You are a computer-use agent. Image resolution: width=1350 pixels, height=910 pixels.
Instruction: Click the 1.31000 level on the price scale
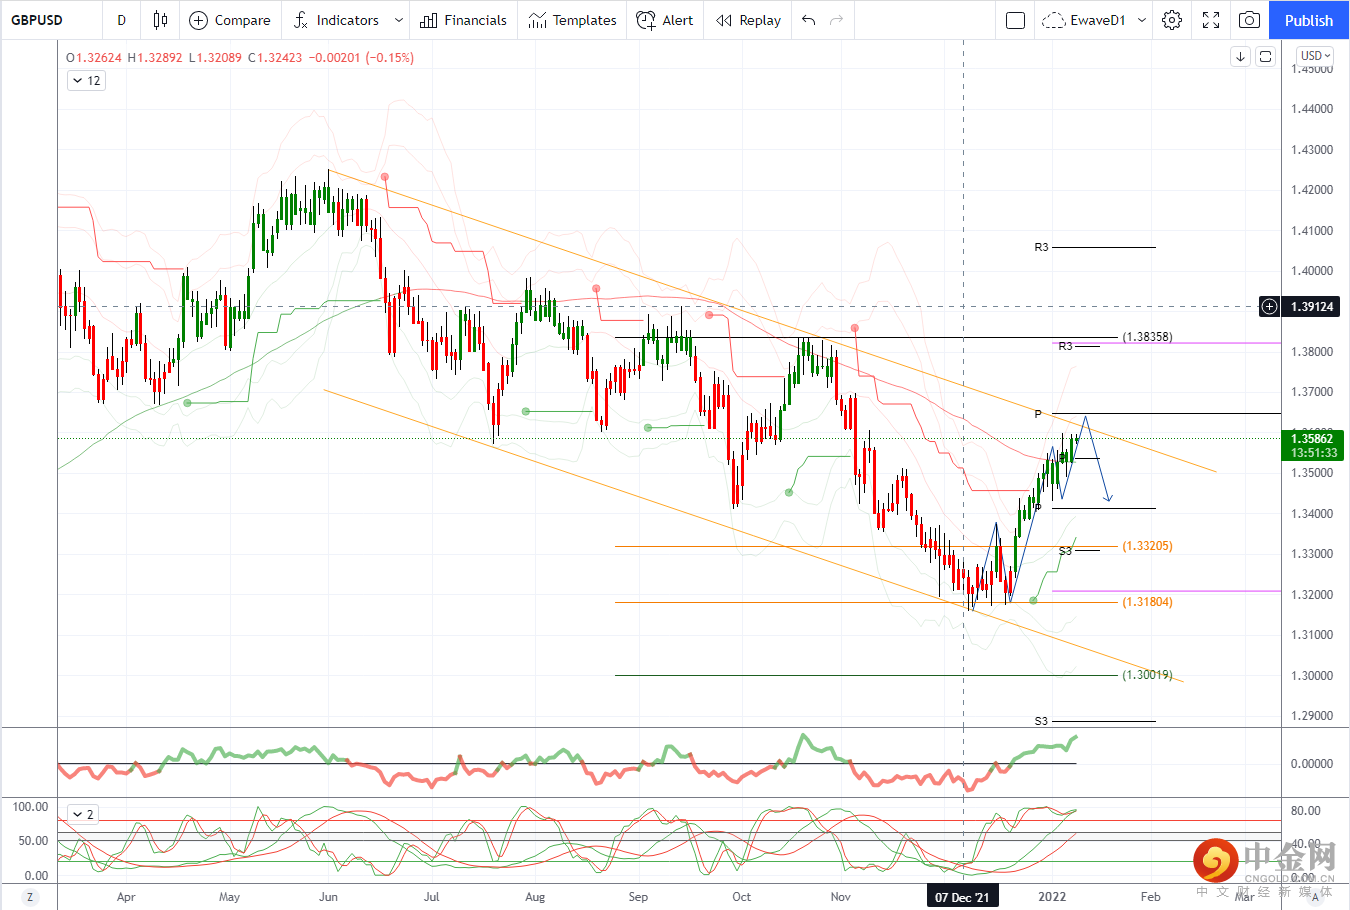tap(1312, 635)
